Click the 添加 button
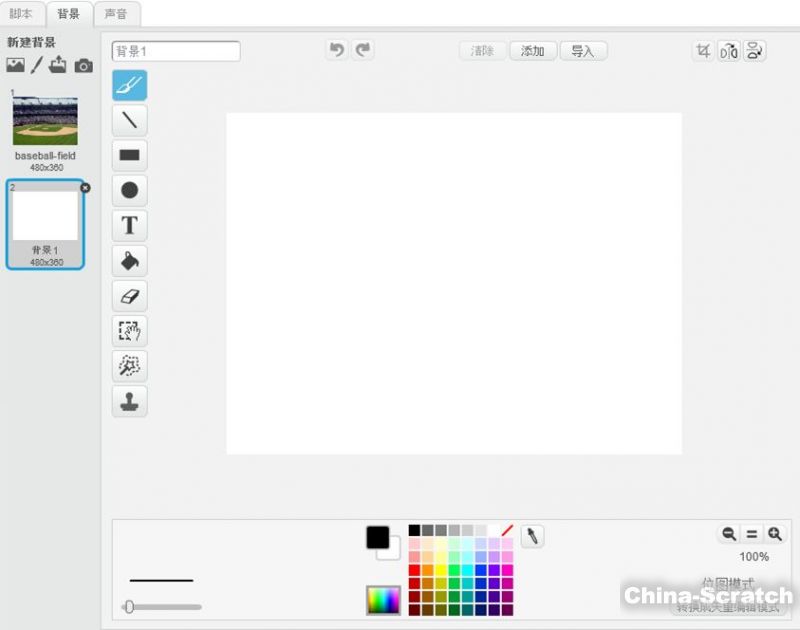The height and width of the screenshot is (630, 800). [532, 51]
